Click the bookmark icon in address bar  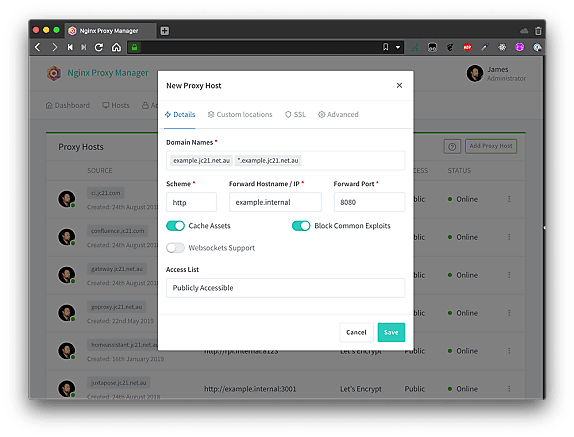[385, 47]
